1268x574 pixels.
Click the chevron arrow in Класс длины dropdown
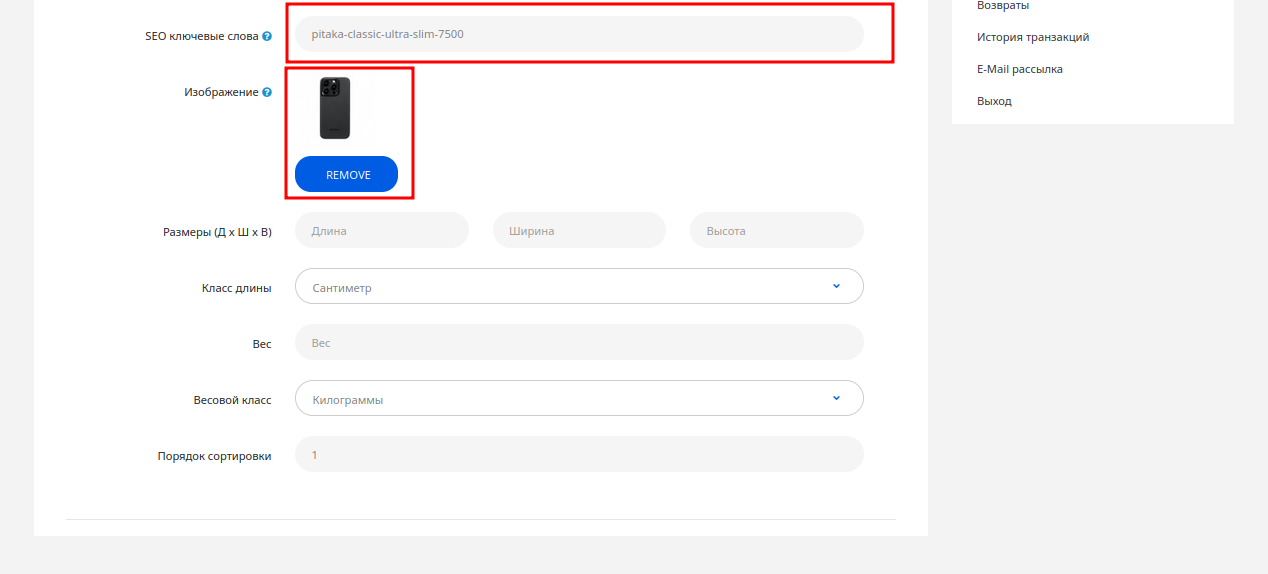pos(836,286)
